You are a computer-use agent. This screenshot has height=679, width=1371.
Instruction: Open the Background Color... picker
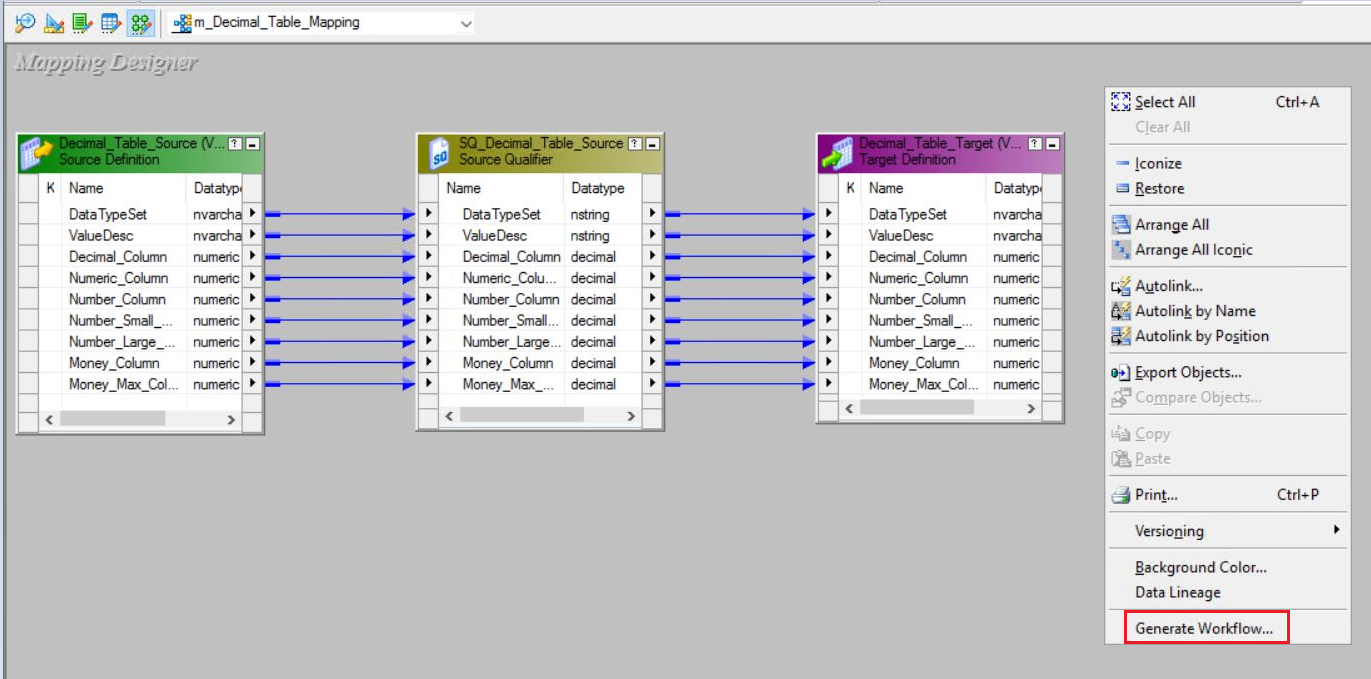1200,567
